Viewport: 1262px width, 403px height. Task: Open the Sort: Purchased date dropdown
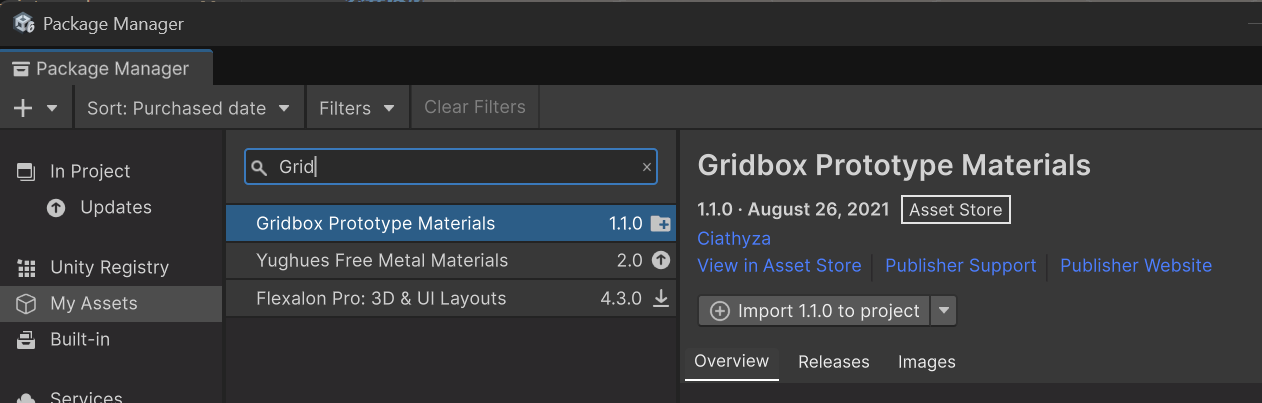click(x=188, y=108)
